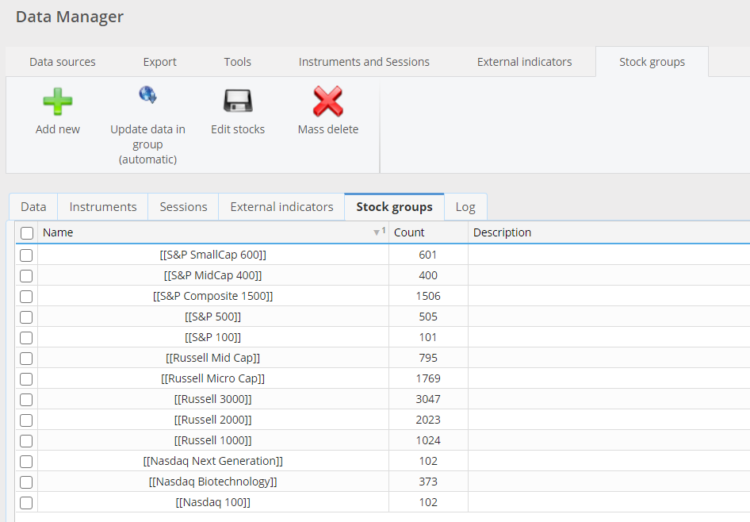Select the [[S&P MidCap 400]] name cell
This screenshot has height=522, width=750.
tap(213, 276)
